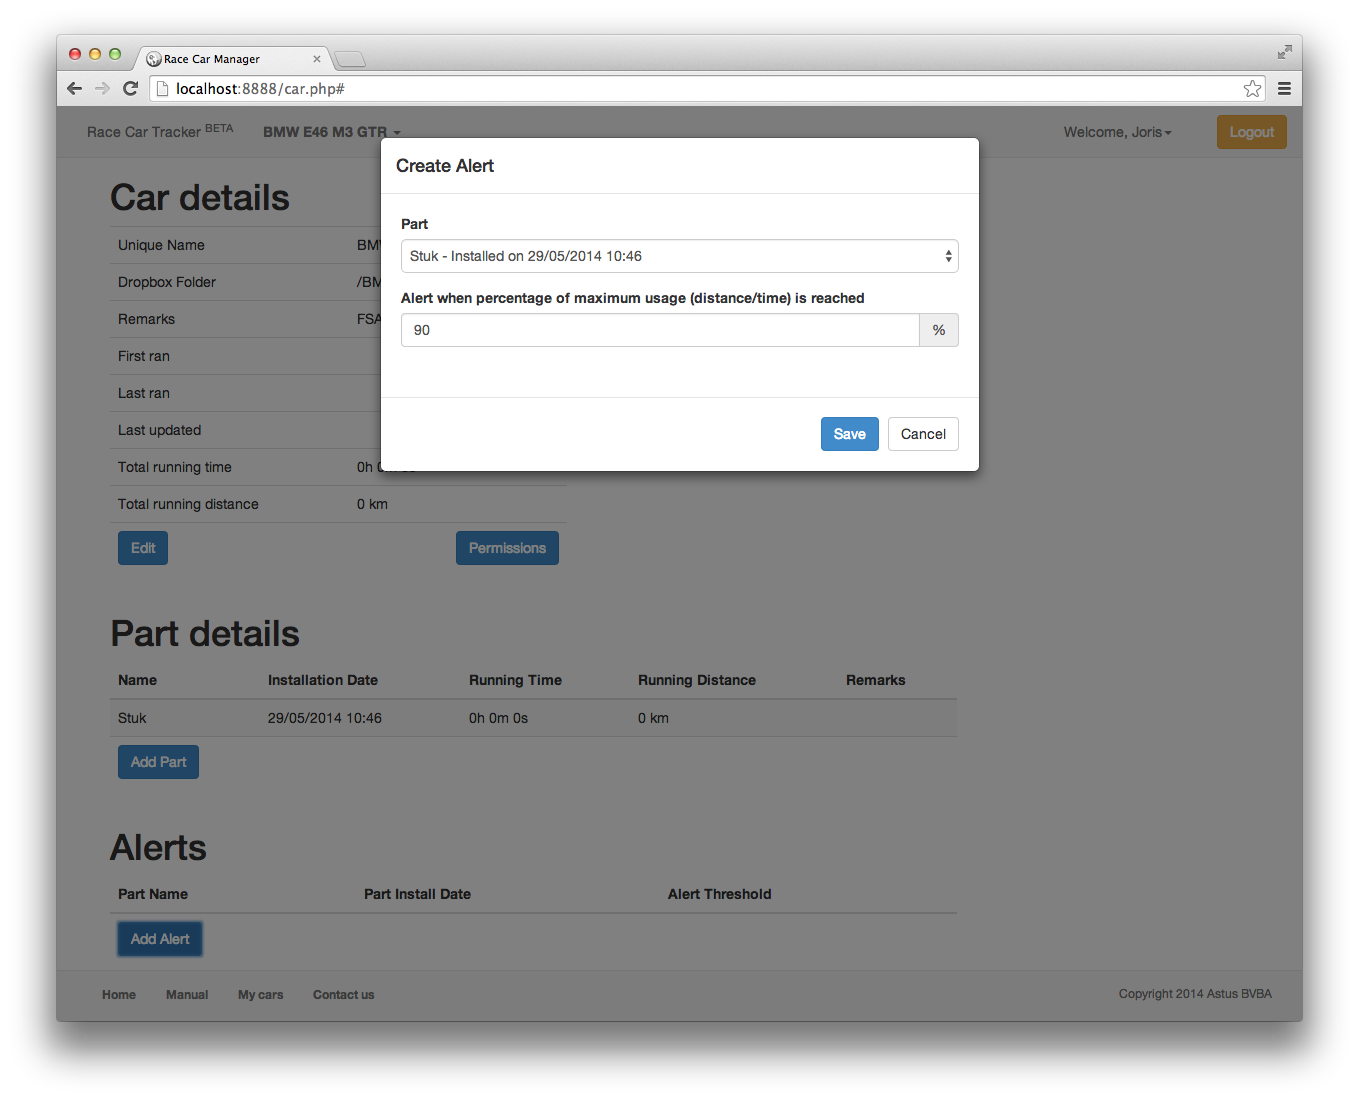Reload the page with refresh icon
The height and width of the screenshot is (1100, 1359).
(x=130, y=89)
